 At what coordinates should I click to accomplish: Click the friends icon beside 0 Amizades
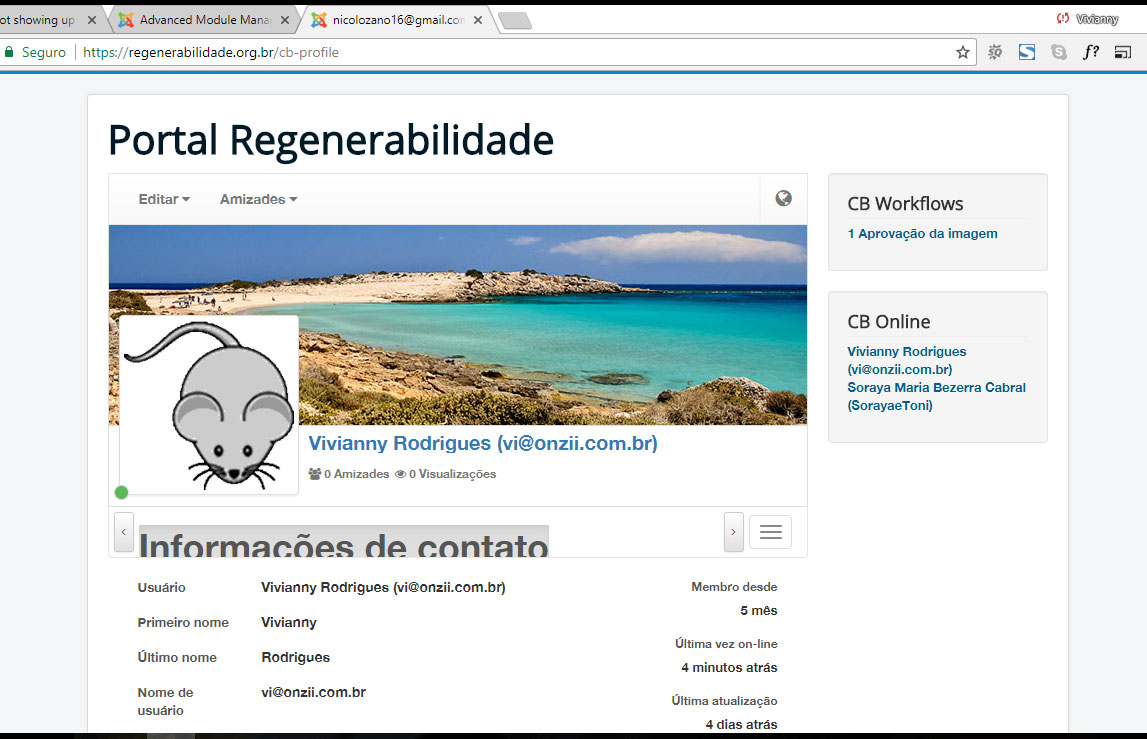tap(315, 473)
